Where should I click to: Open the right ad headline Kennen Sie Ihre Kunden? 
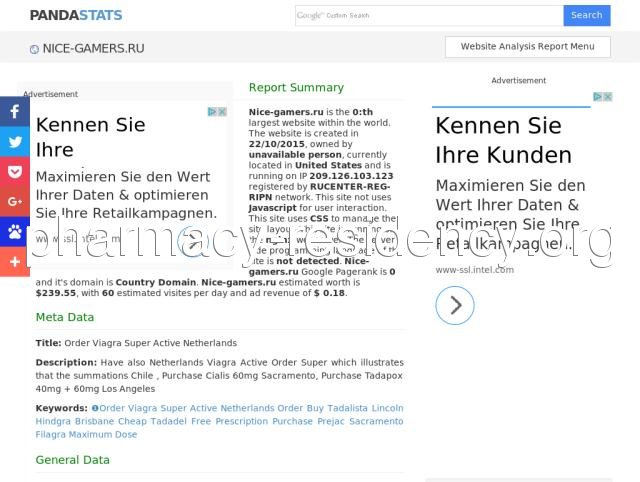pos(503,140)
